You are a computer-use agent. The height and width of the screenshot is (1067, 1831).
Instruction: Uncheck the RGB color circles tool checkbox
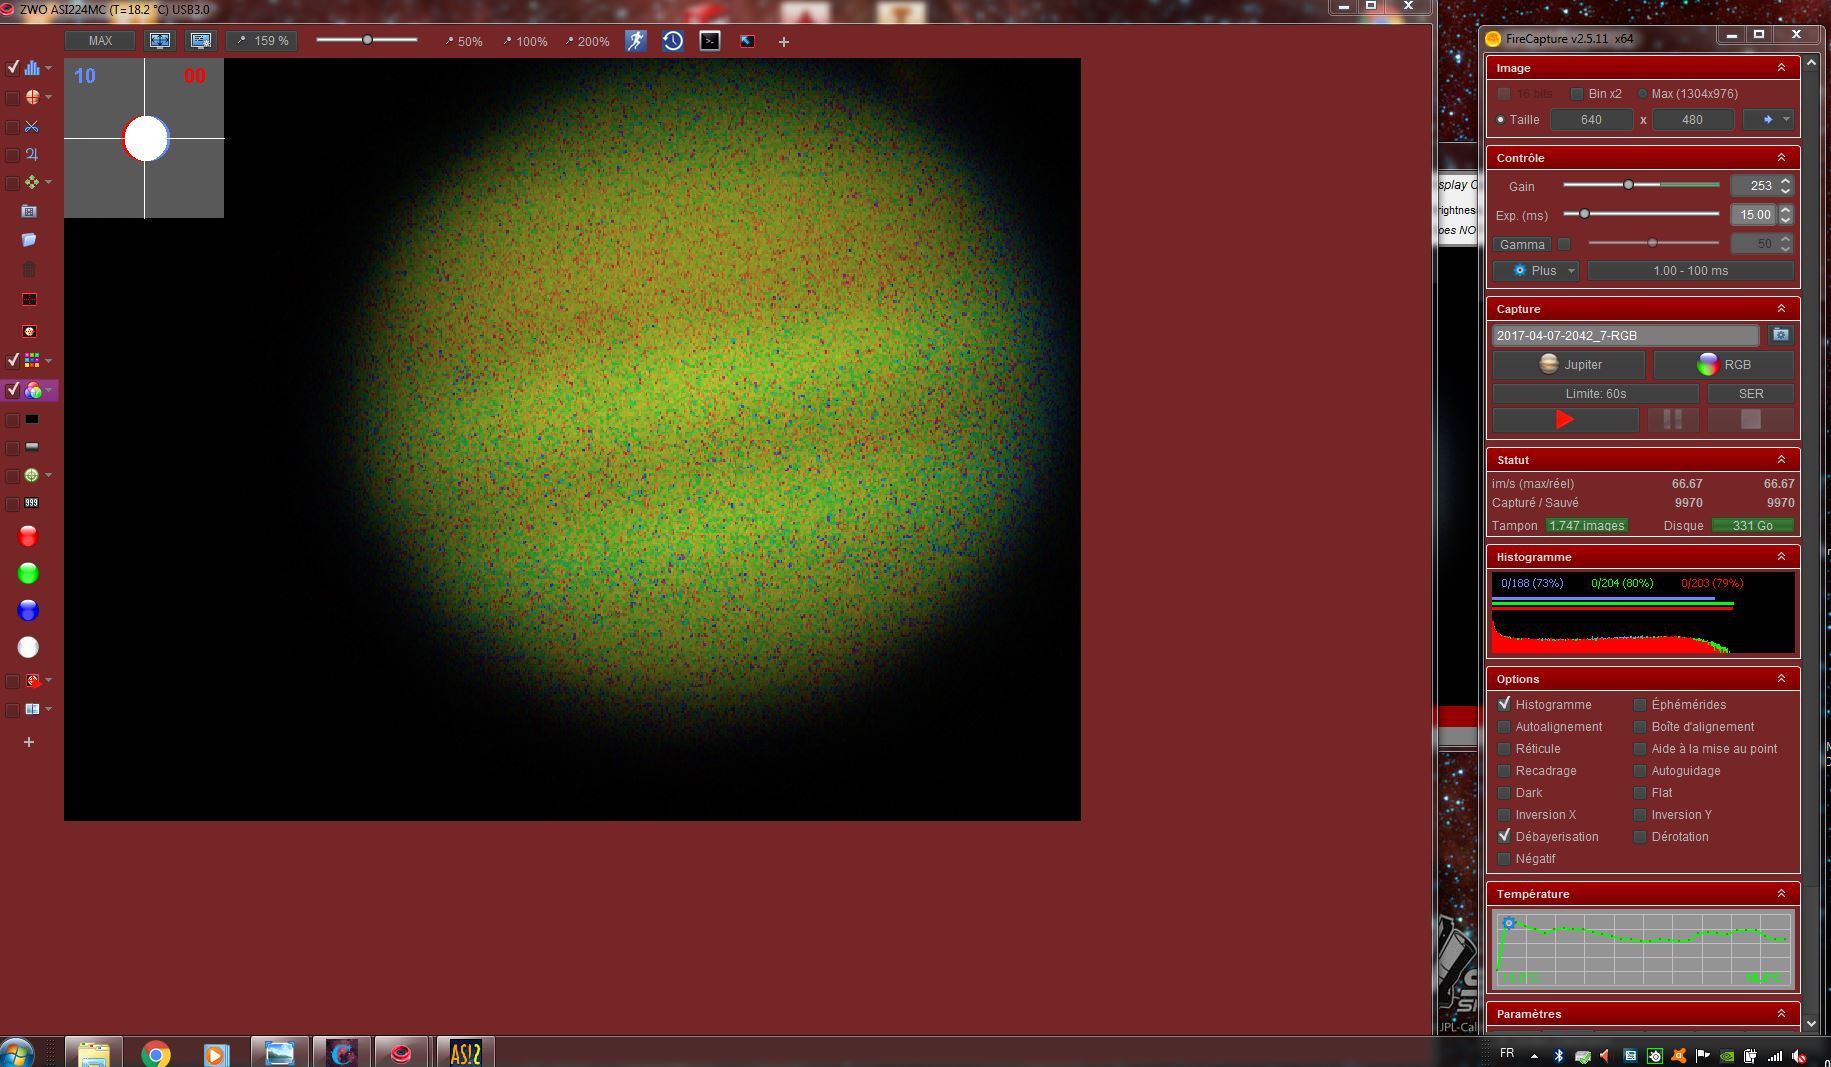[13, 390]
